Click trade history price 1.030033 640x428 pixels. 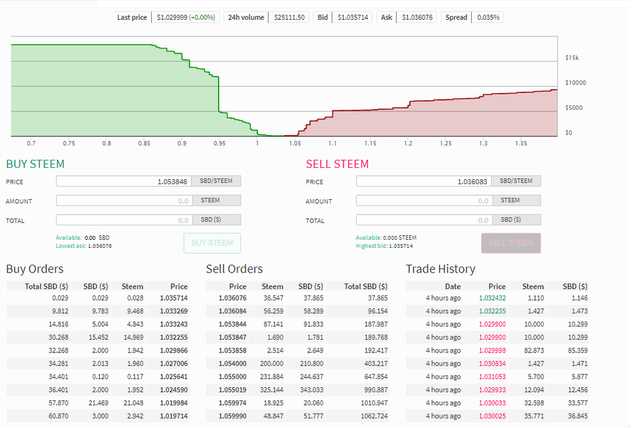(492, 403)
